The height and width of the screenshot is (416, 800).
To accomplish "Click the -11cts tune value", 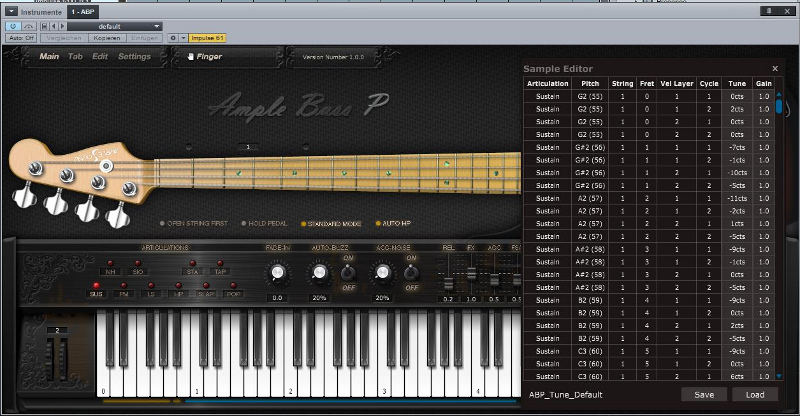I will pyautogui.click(x=737, y=198).
